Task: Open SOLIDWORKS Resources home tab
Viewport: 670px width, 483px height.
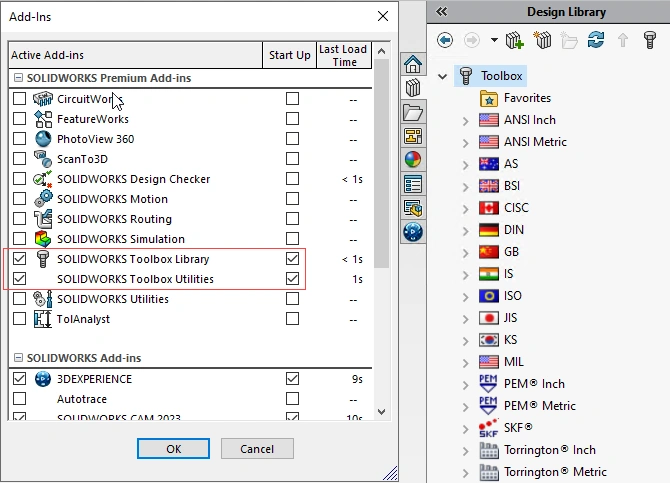Action: coord(413,64)
